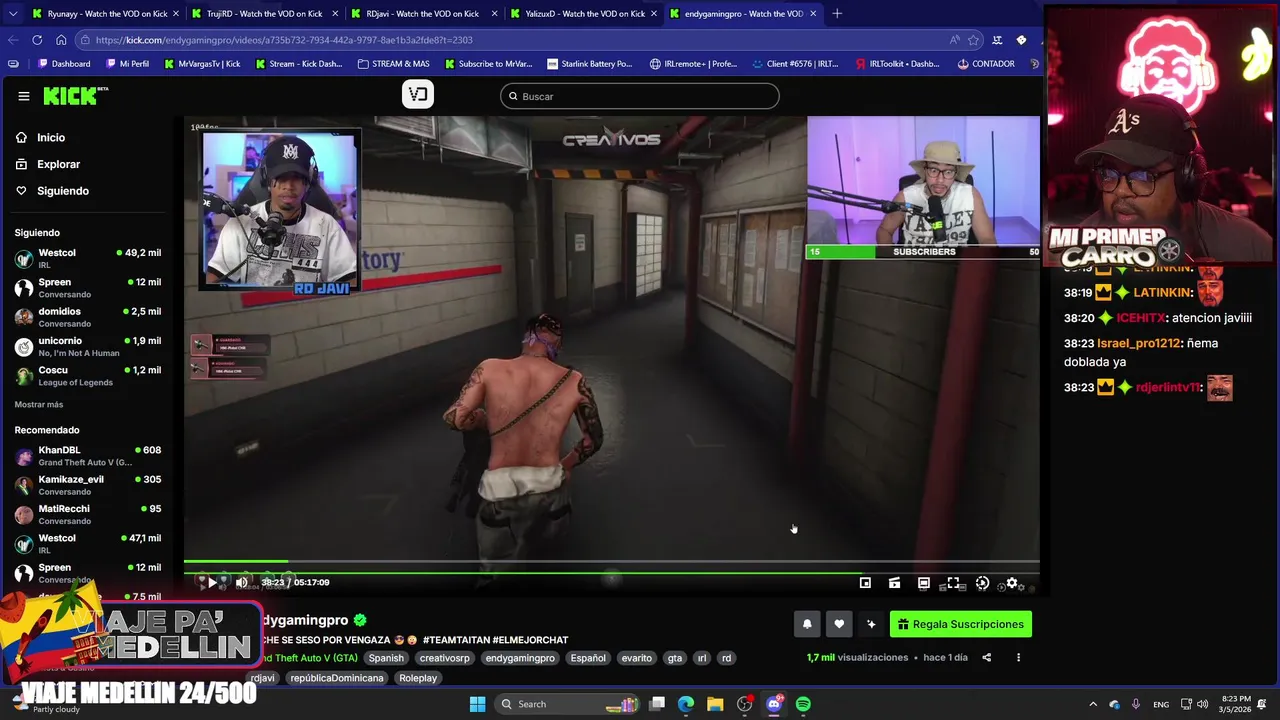This screenshot has height=720, width=1280.
Task: Open Microsoft Edge from the taskbar
Action: click(686, 704)
